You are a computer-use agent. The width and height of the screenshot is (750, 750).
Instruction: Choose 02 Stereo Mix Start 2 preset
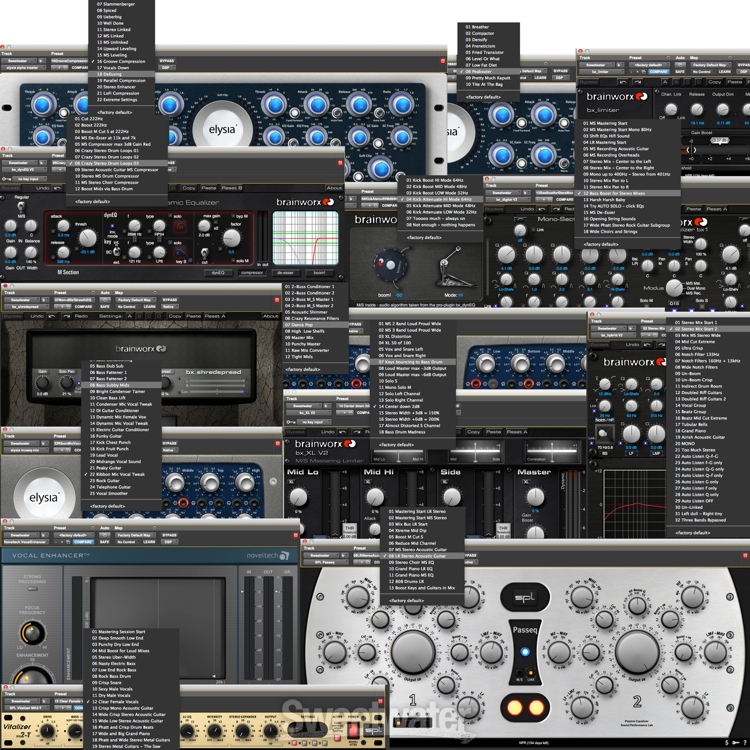click(x=708, y=329)
